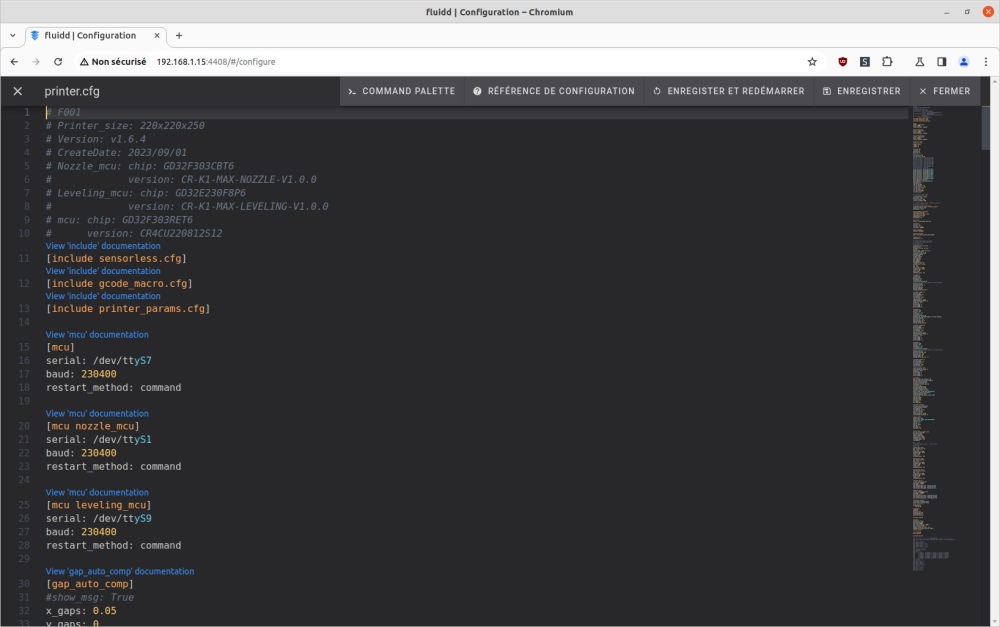Click the Nozzle_mcu chip GD32F303CBT6 comment
Image resolution: width=1000 pixels, height=627 pixels.
pos(140,166)
